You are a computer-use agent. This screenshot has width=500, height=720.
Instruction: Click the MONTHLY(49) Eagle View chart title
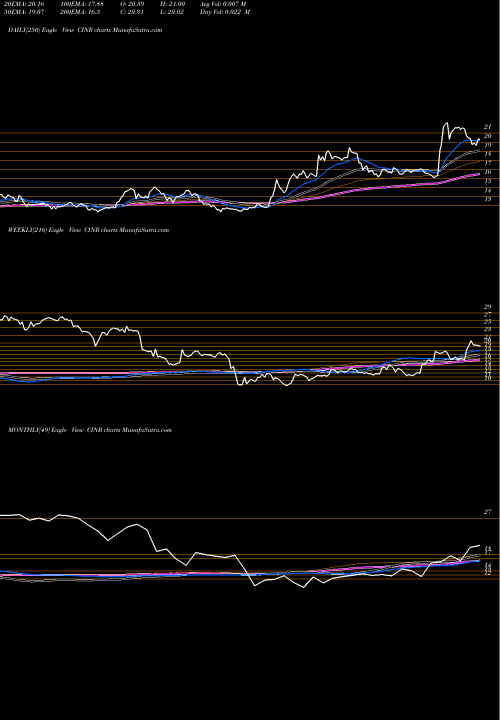(x=90, y=430)
